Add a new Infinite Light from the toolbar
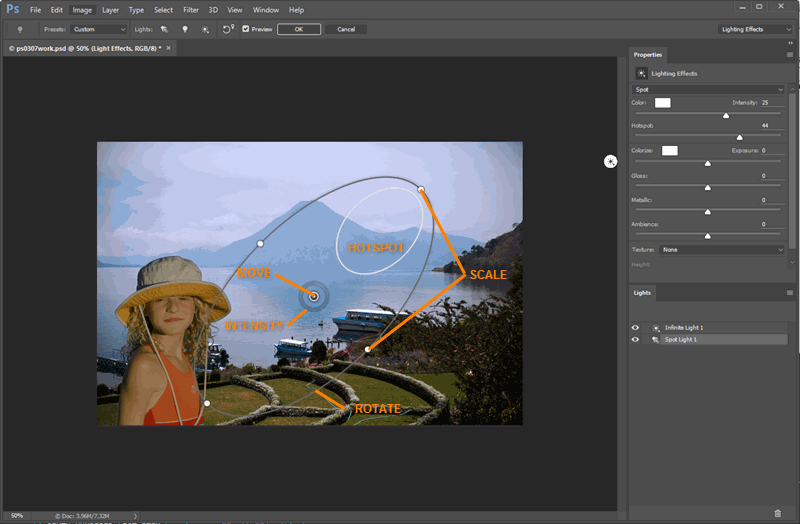 [x=205, y=30]
